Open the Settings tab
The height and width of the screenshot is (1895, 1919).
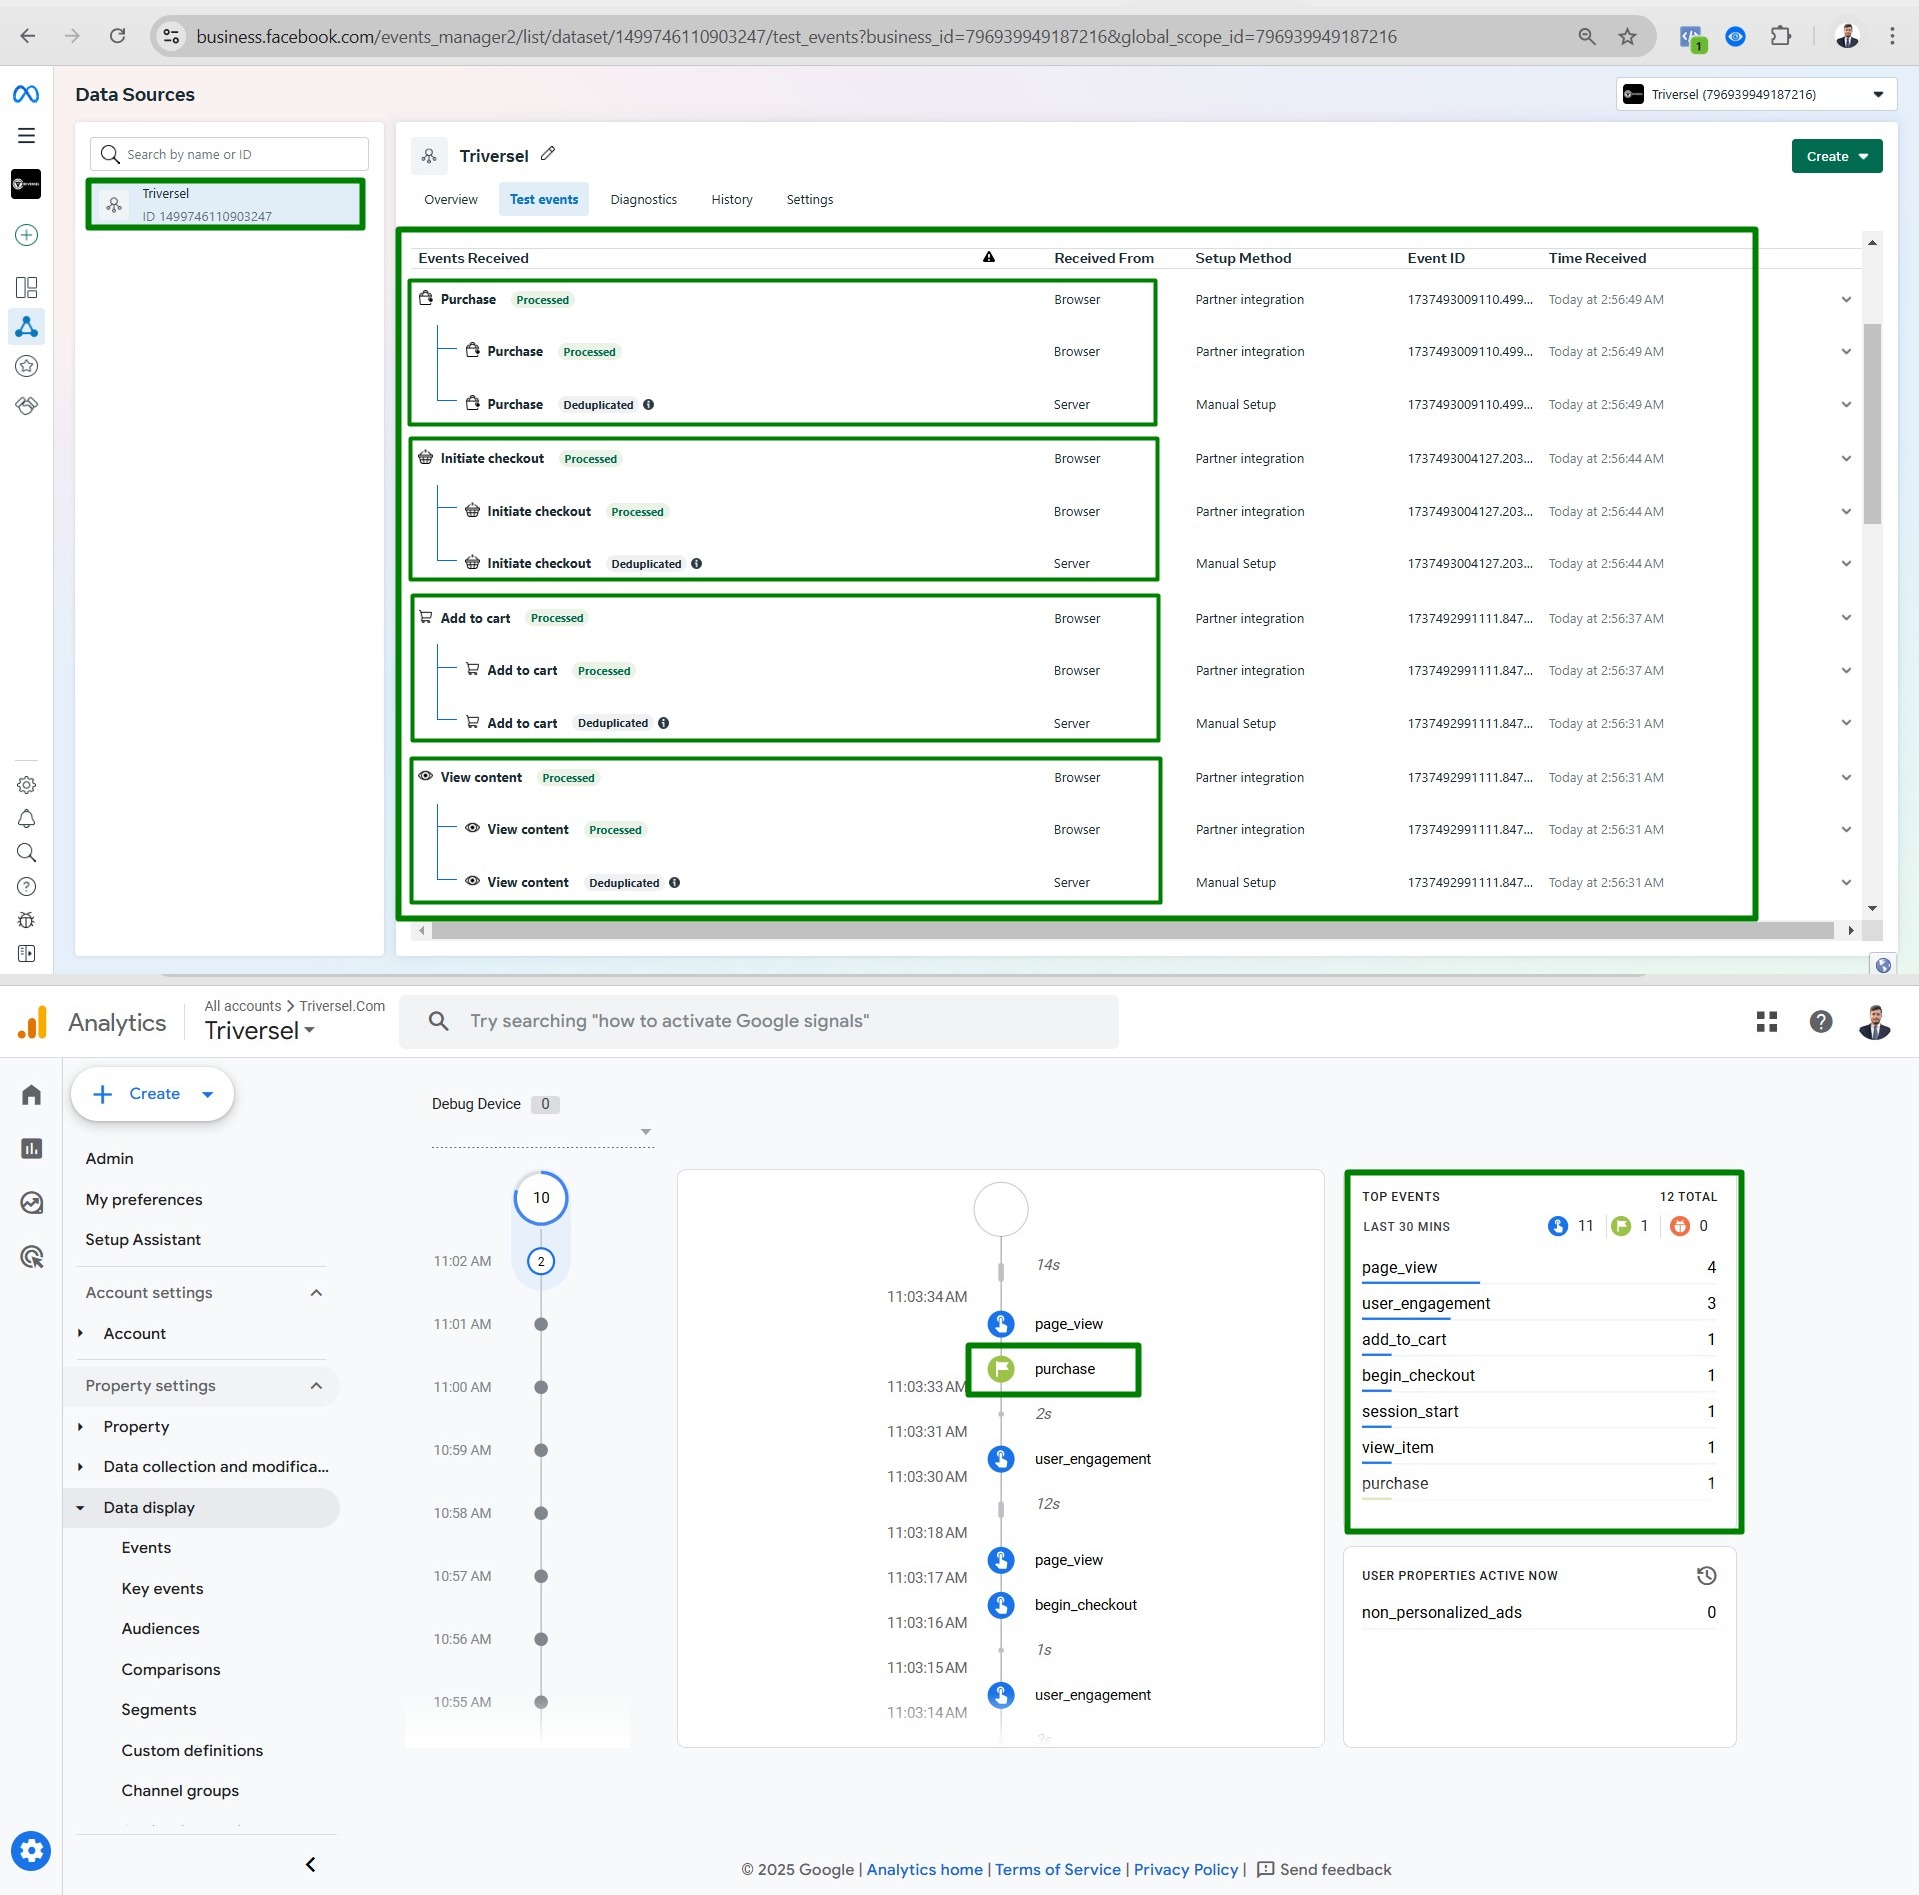point(809,200)
